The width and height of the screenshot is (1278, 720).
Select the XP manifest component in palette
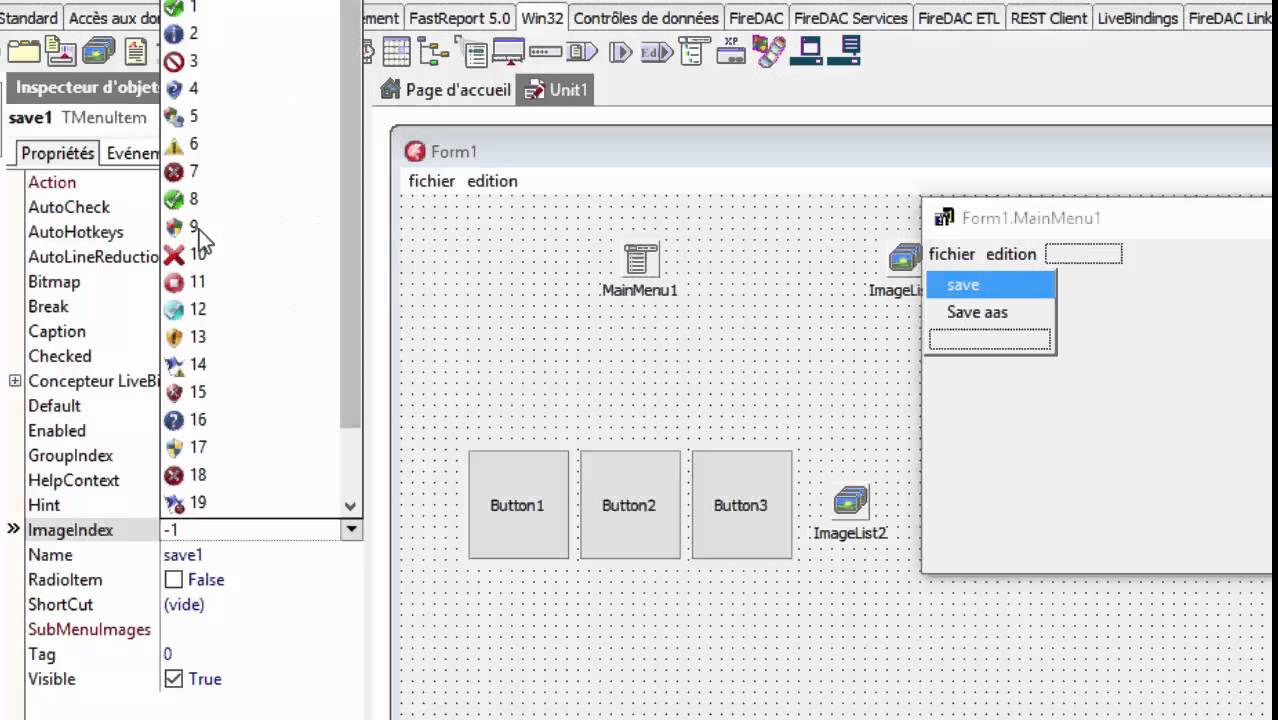(x=731, y=50)
